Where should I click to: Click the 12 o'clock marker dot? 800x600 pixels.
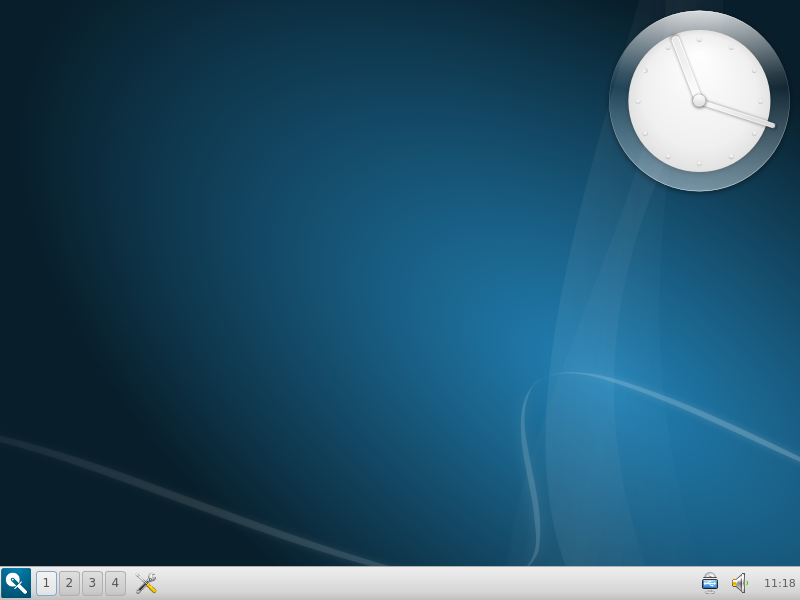(699, 40)
